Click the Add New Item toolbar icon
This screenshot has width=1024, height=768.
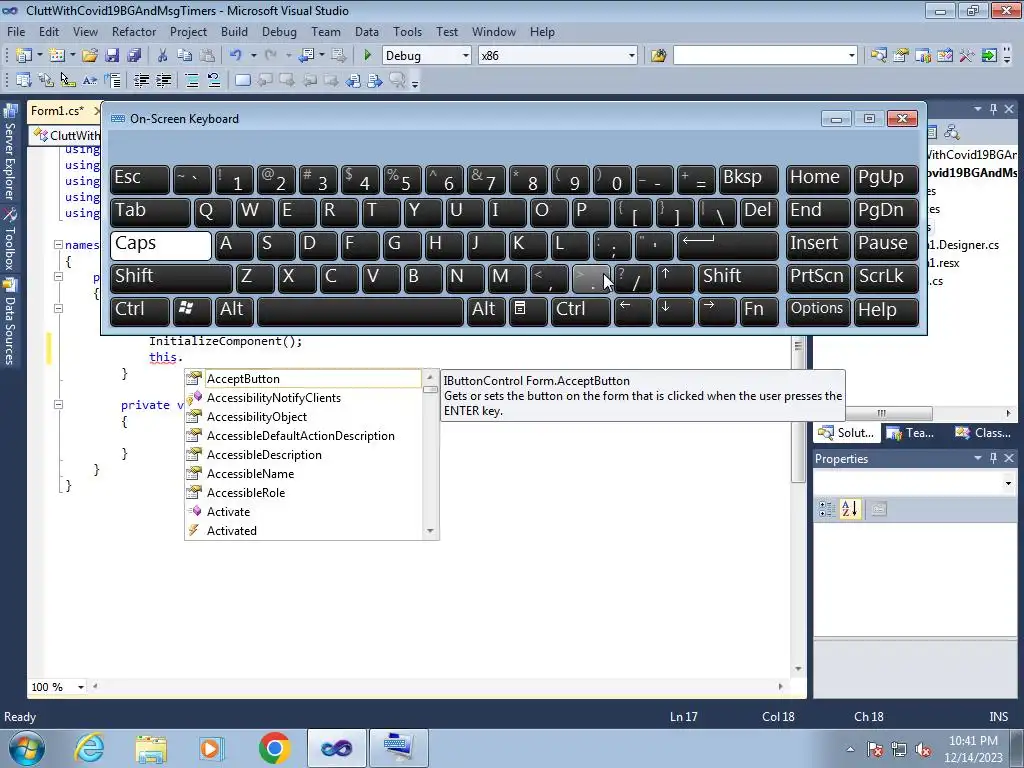[x=57, y=56]
